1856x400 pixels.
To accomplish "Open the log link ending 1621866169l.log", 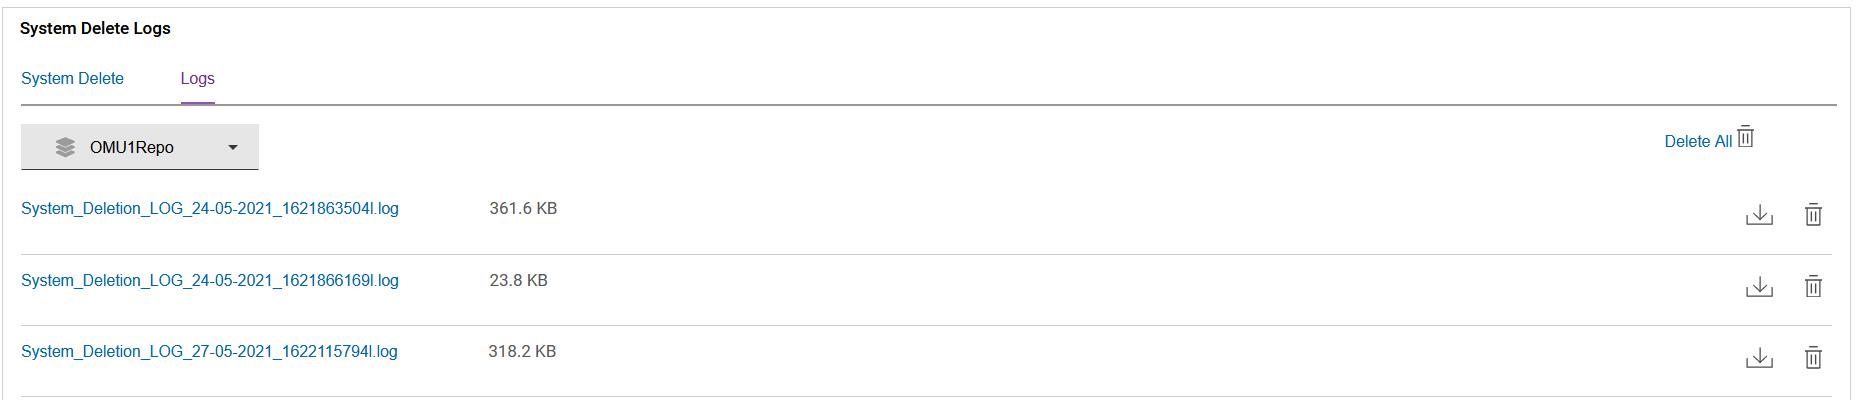I will pyautogui.click(x=210, y=281).
